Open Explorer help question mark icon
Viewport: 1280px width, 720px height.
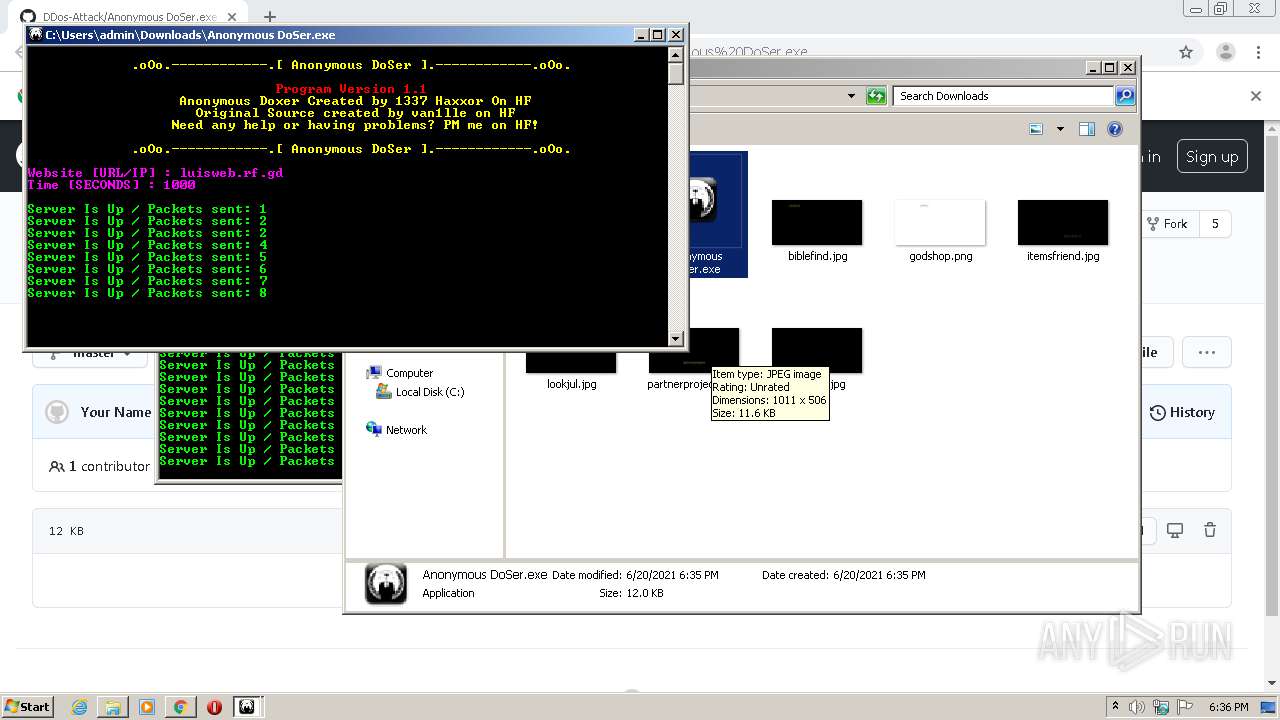pos(1115,129)
